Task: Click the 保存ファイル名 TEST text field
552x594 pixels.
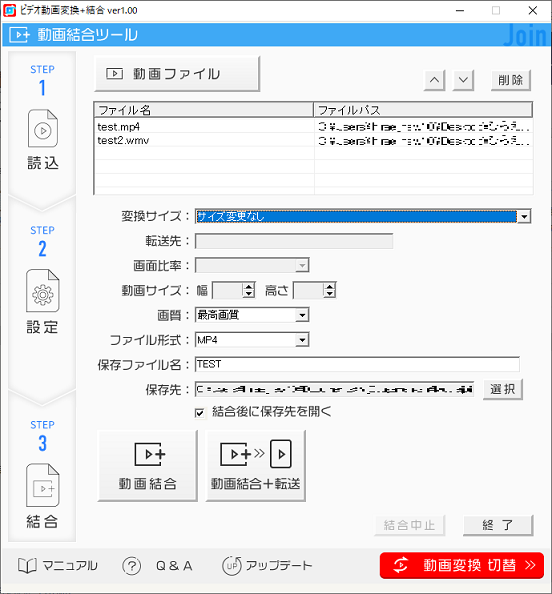Action: [x=357, y=364]
